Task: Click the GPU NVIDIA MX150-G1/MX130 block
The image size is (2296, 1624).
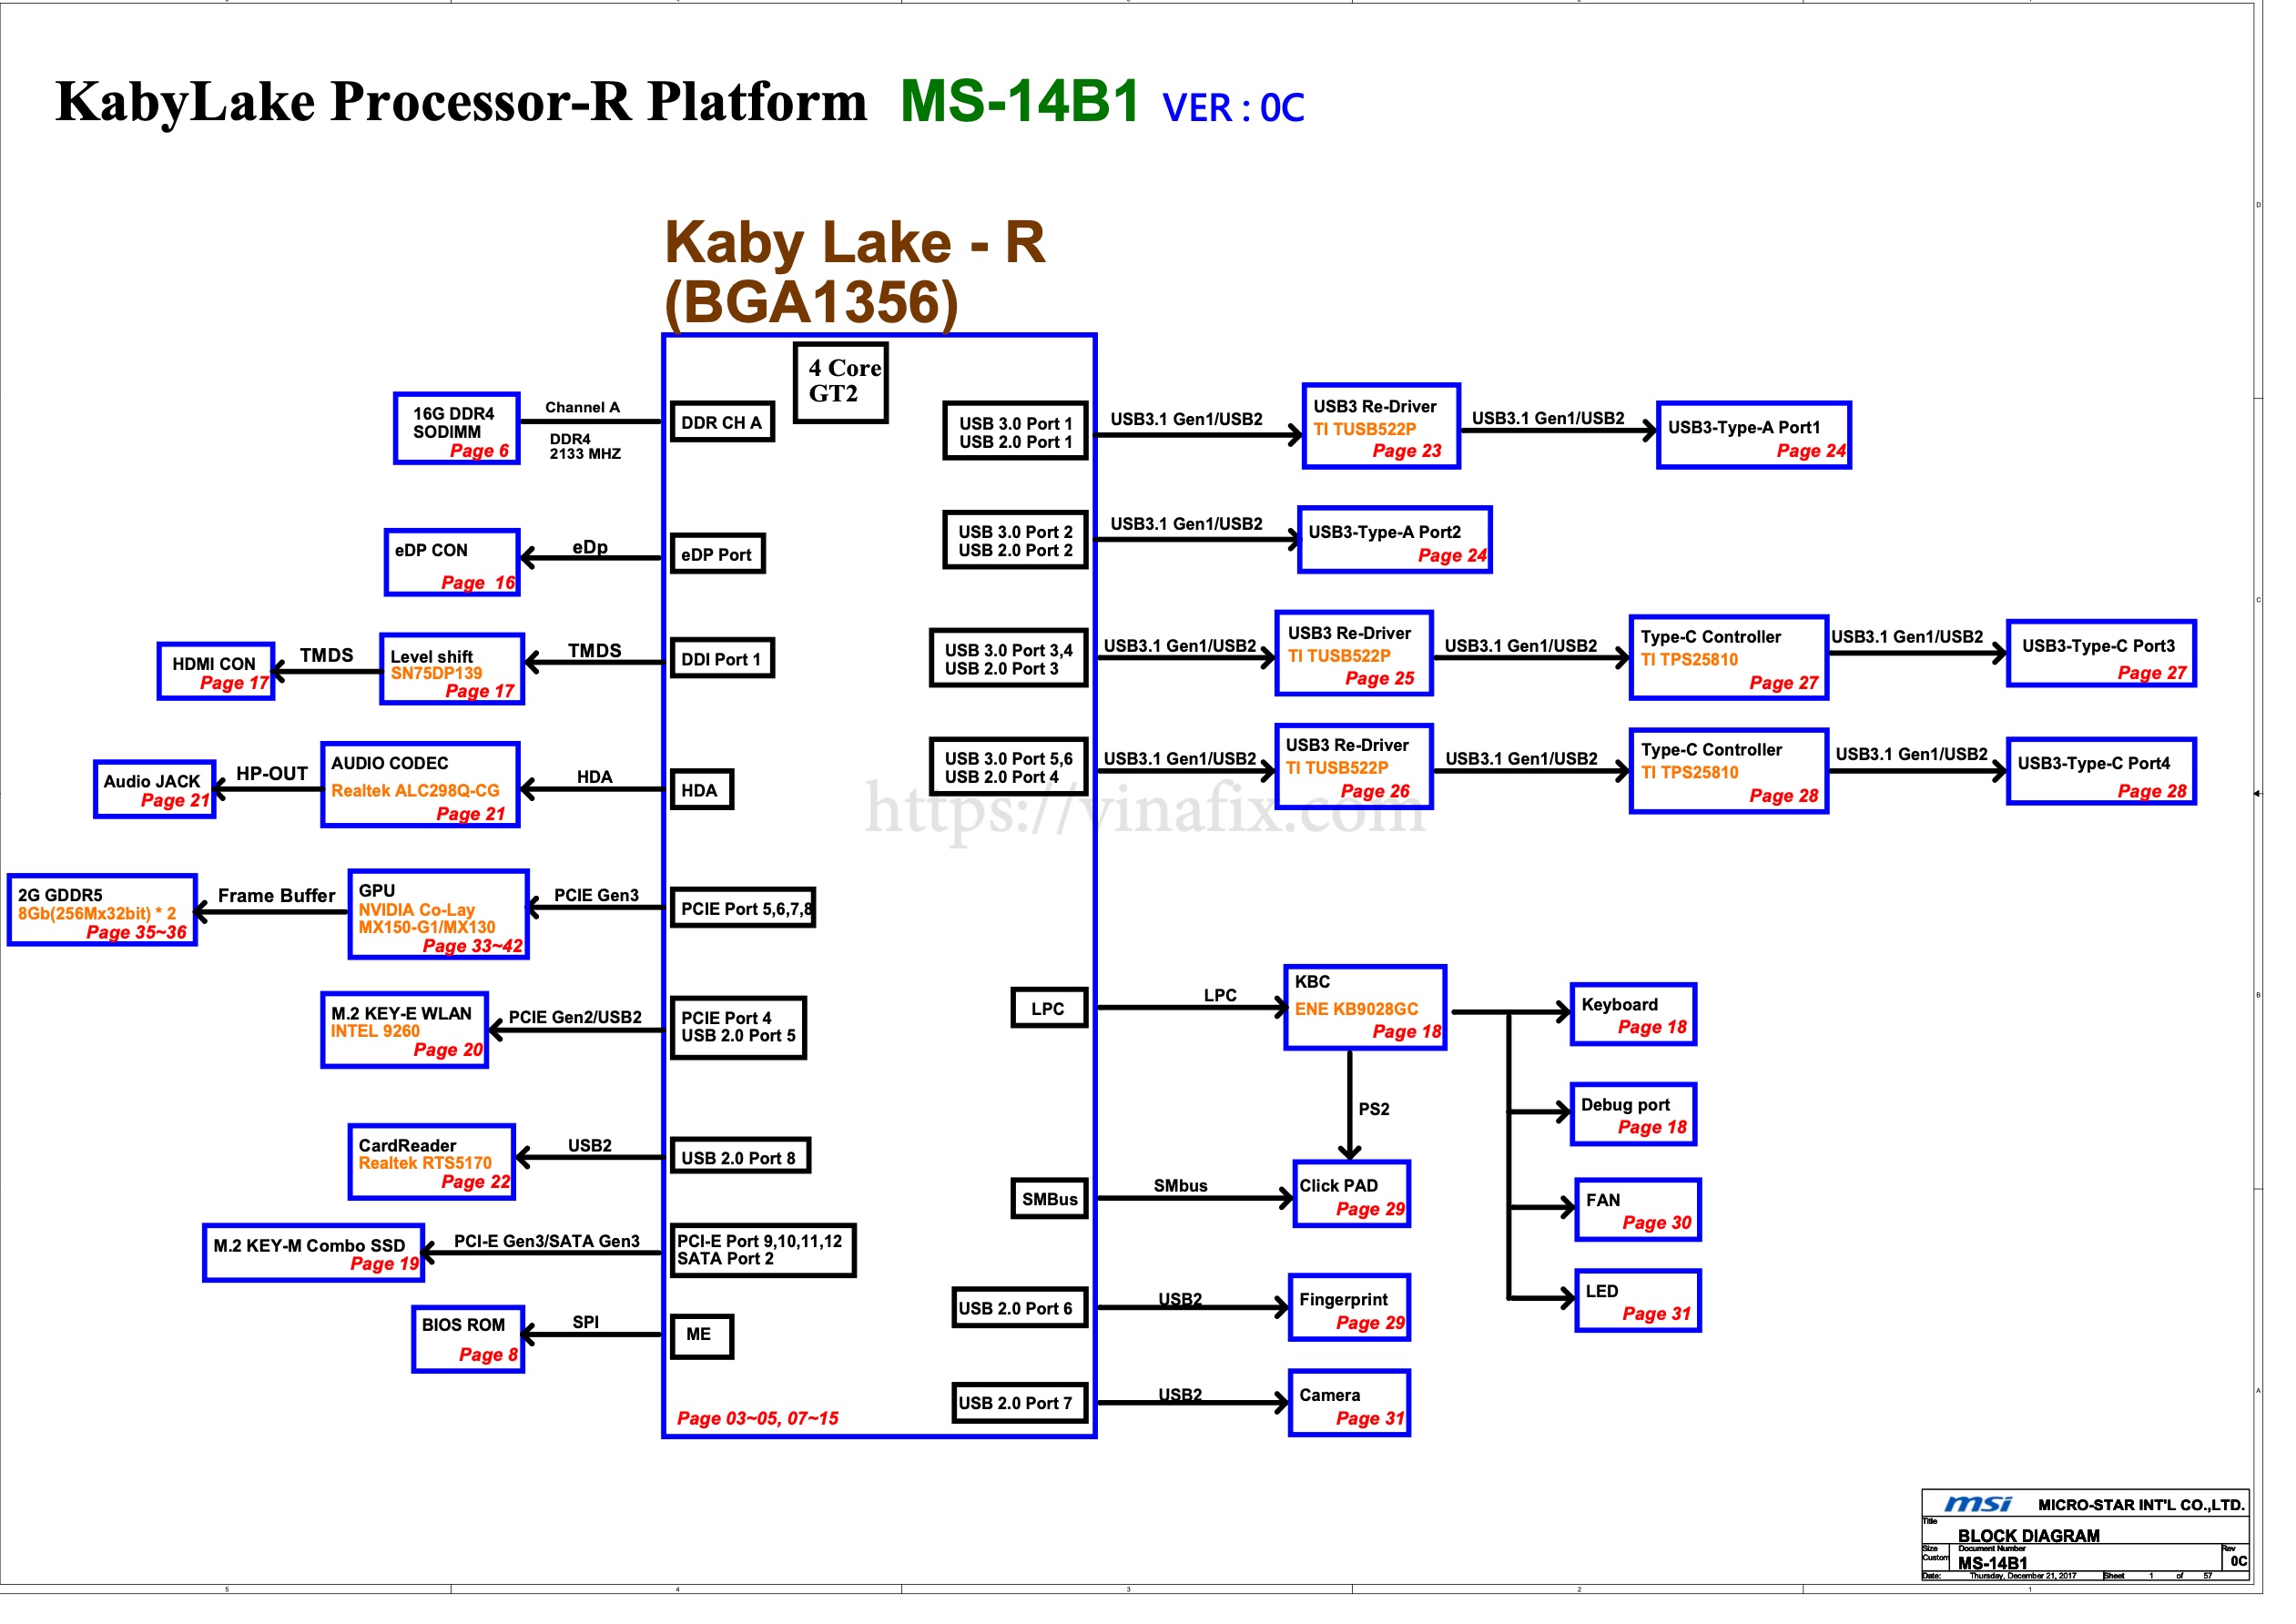Action: click(438, 915)
